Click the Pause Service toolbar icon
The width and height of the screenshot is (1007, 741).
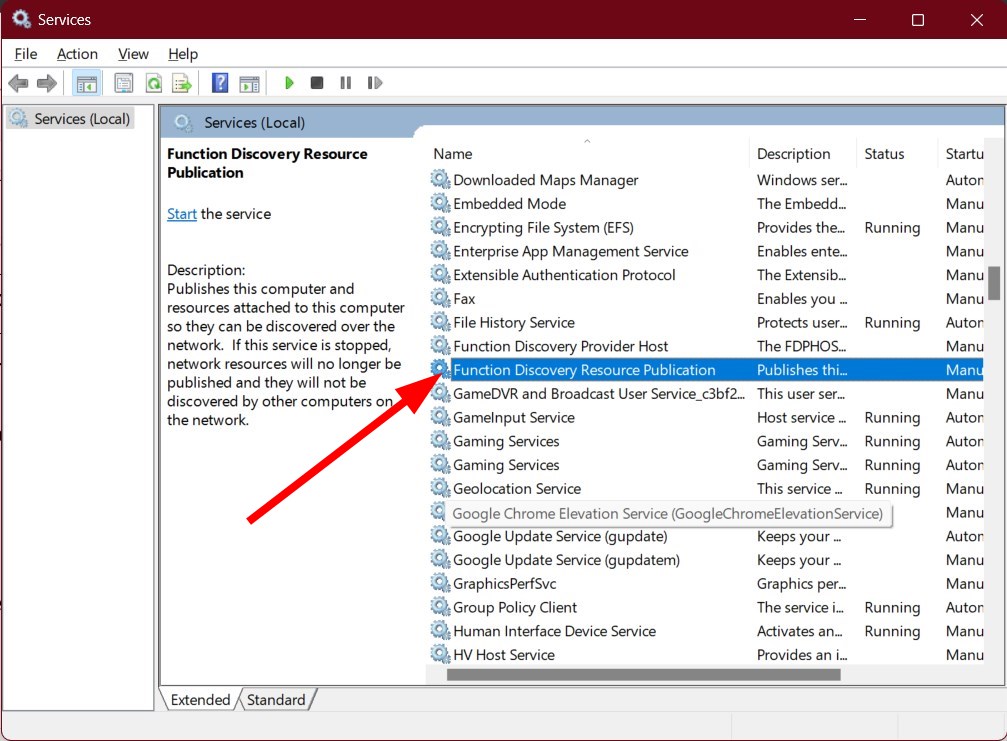pyautogui.click(x=346, y=83)
